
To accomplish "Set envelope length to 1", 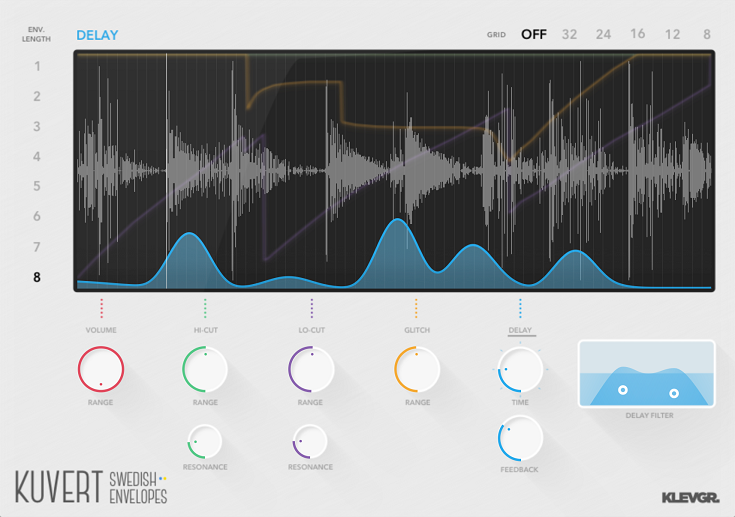I will 37,66.
